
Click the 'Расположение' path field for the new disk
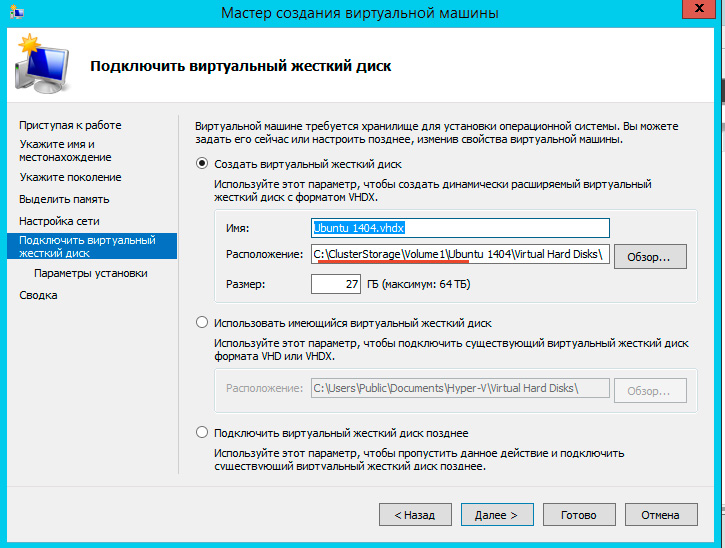coord(459,255)
